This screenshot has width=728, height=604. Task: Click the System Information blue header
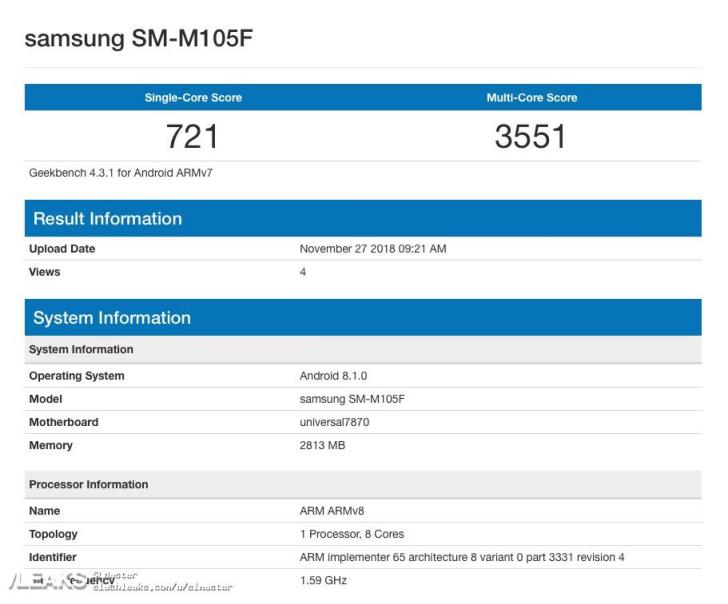coord(363,318)
